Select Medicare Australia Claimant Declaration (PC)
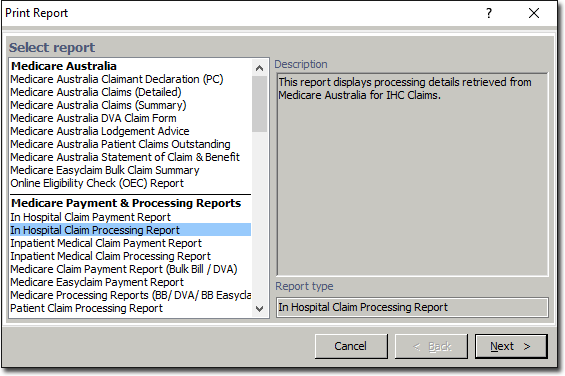The height and width of the screenshot is (376, 565). [x=117, y=79]
